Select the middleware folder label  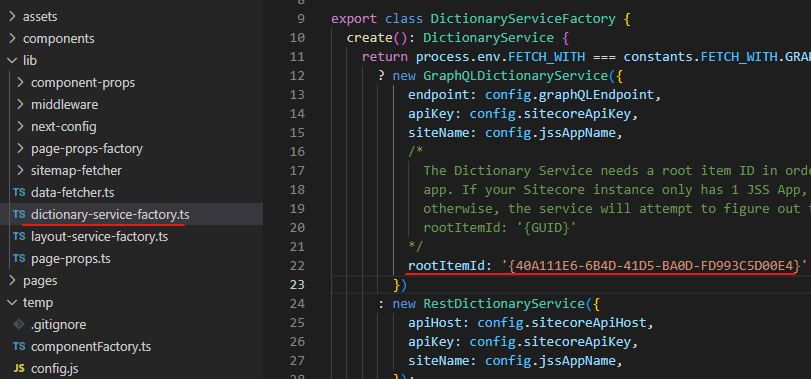(x=64, y=105)
